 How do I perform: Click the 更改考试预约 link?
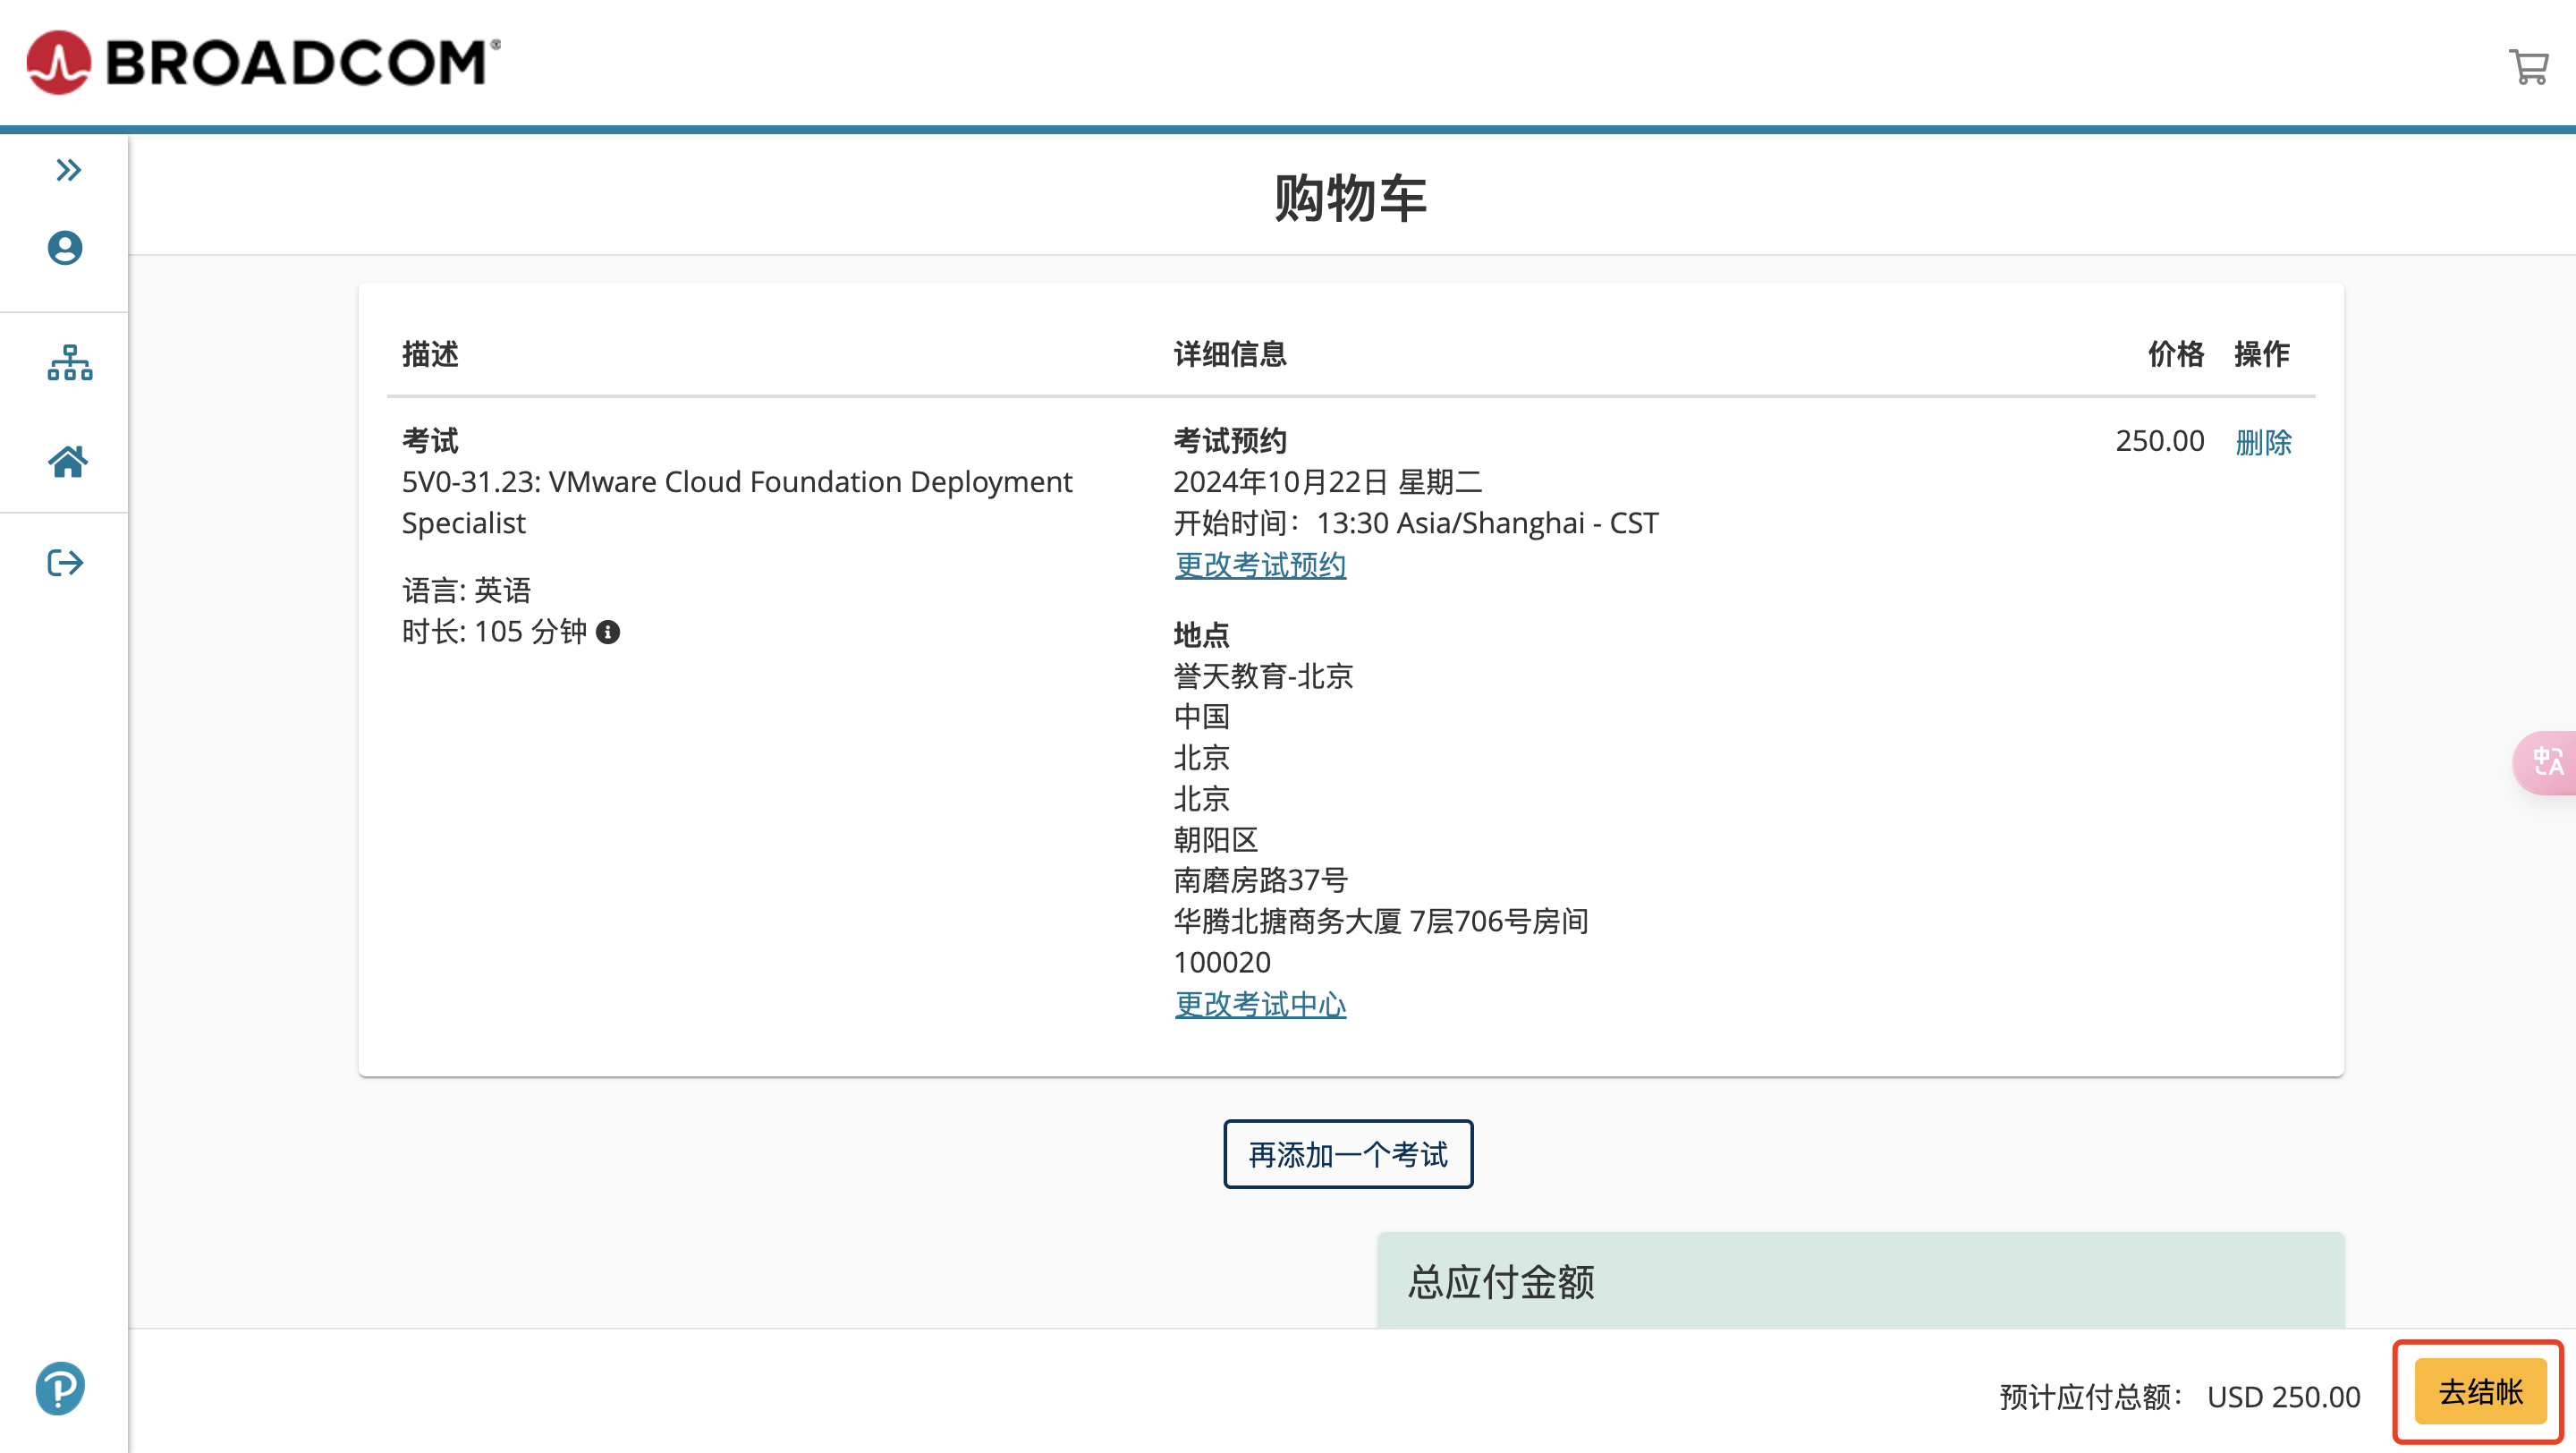click(1260, 565)
